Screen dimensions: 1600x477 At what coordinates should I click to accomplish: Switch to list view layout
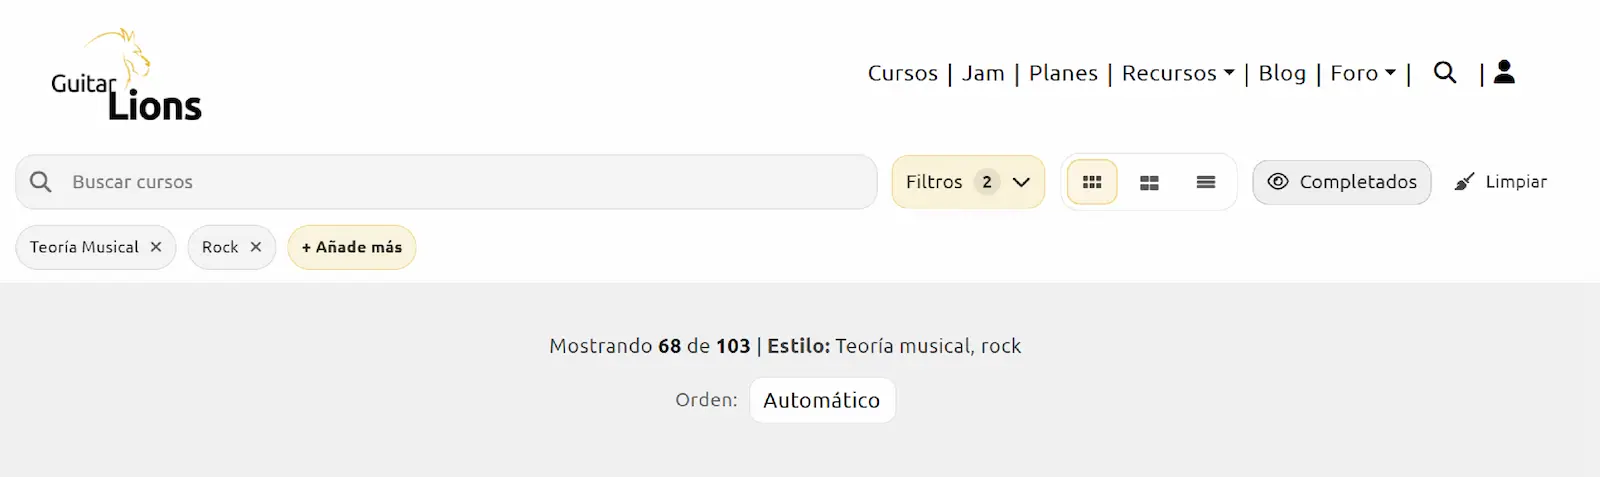pos(1206,182)
